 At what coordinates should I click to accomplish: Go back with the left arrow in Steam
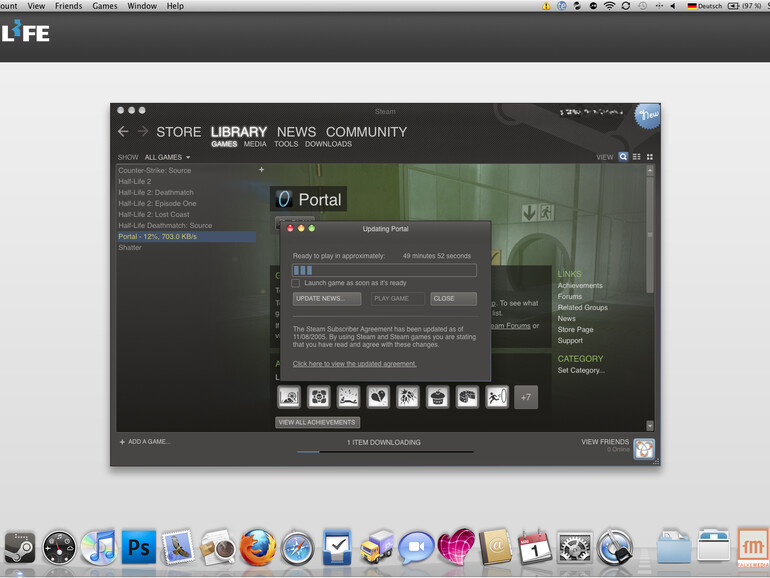(x=123, y=131)
